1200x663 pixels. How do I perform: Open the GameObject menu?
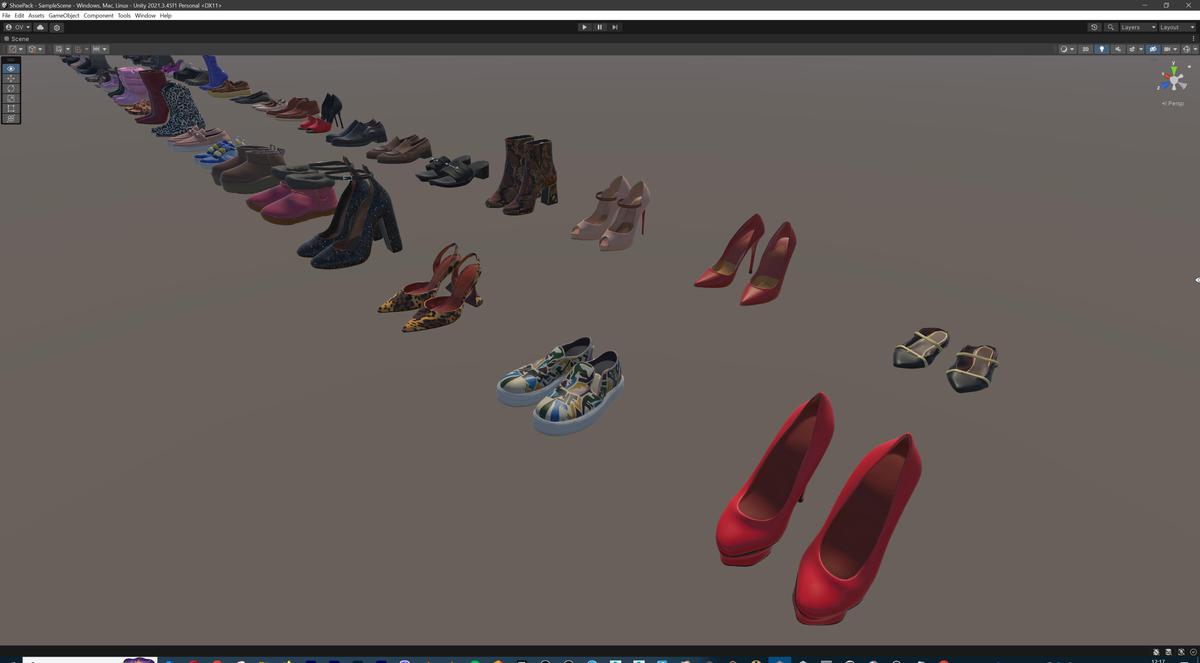(62, 15)
